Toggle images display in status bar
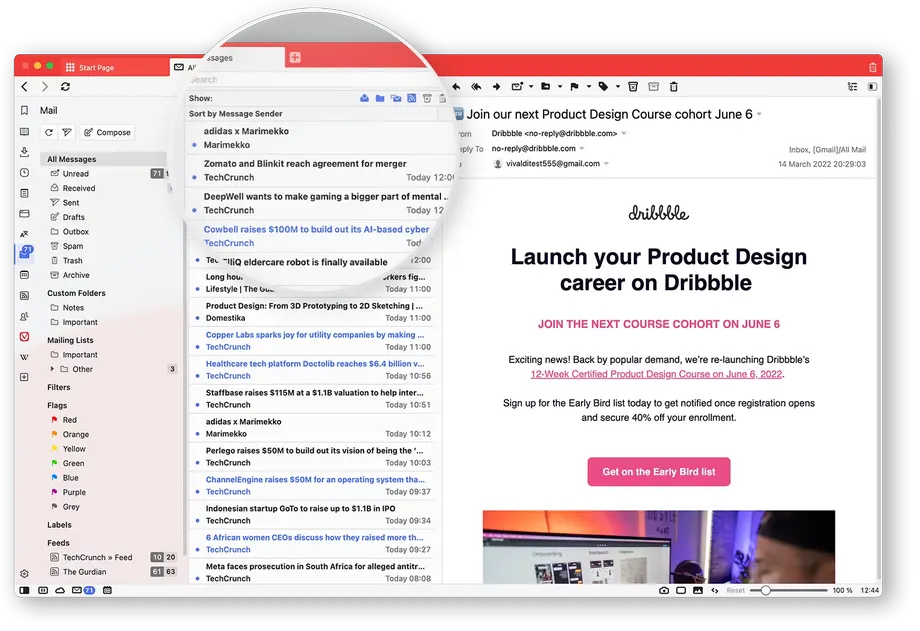 point(698,590)
